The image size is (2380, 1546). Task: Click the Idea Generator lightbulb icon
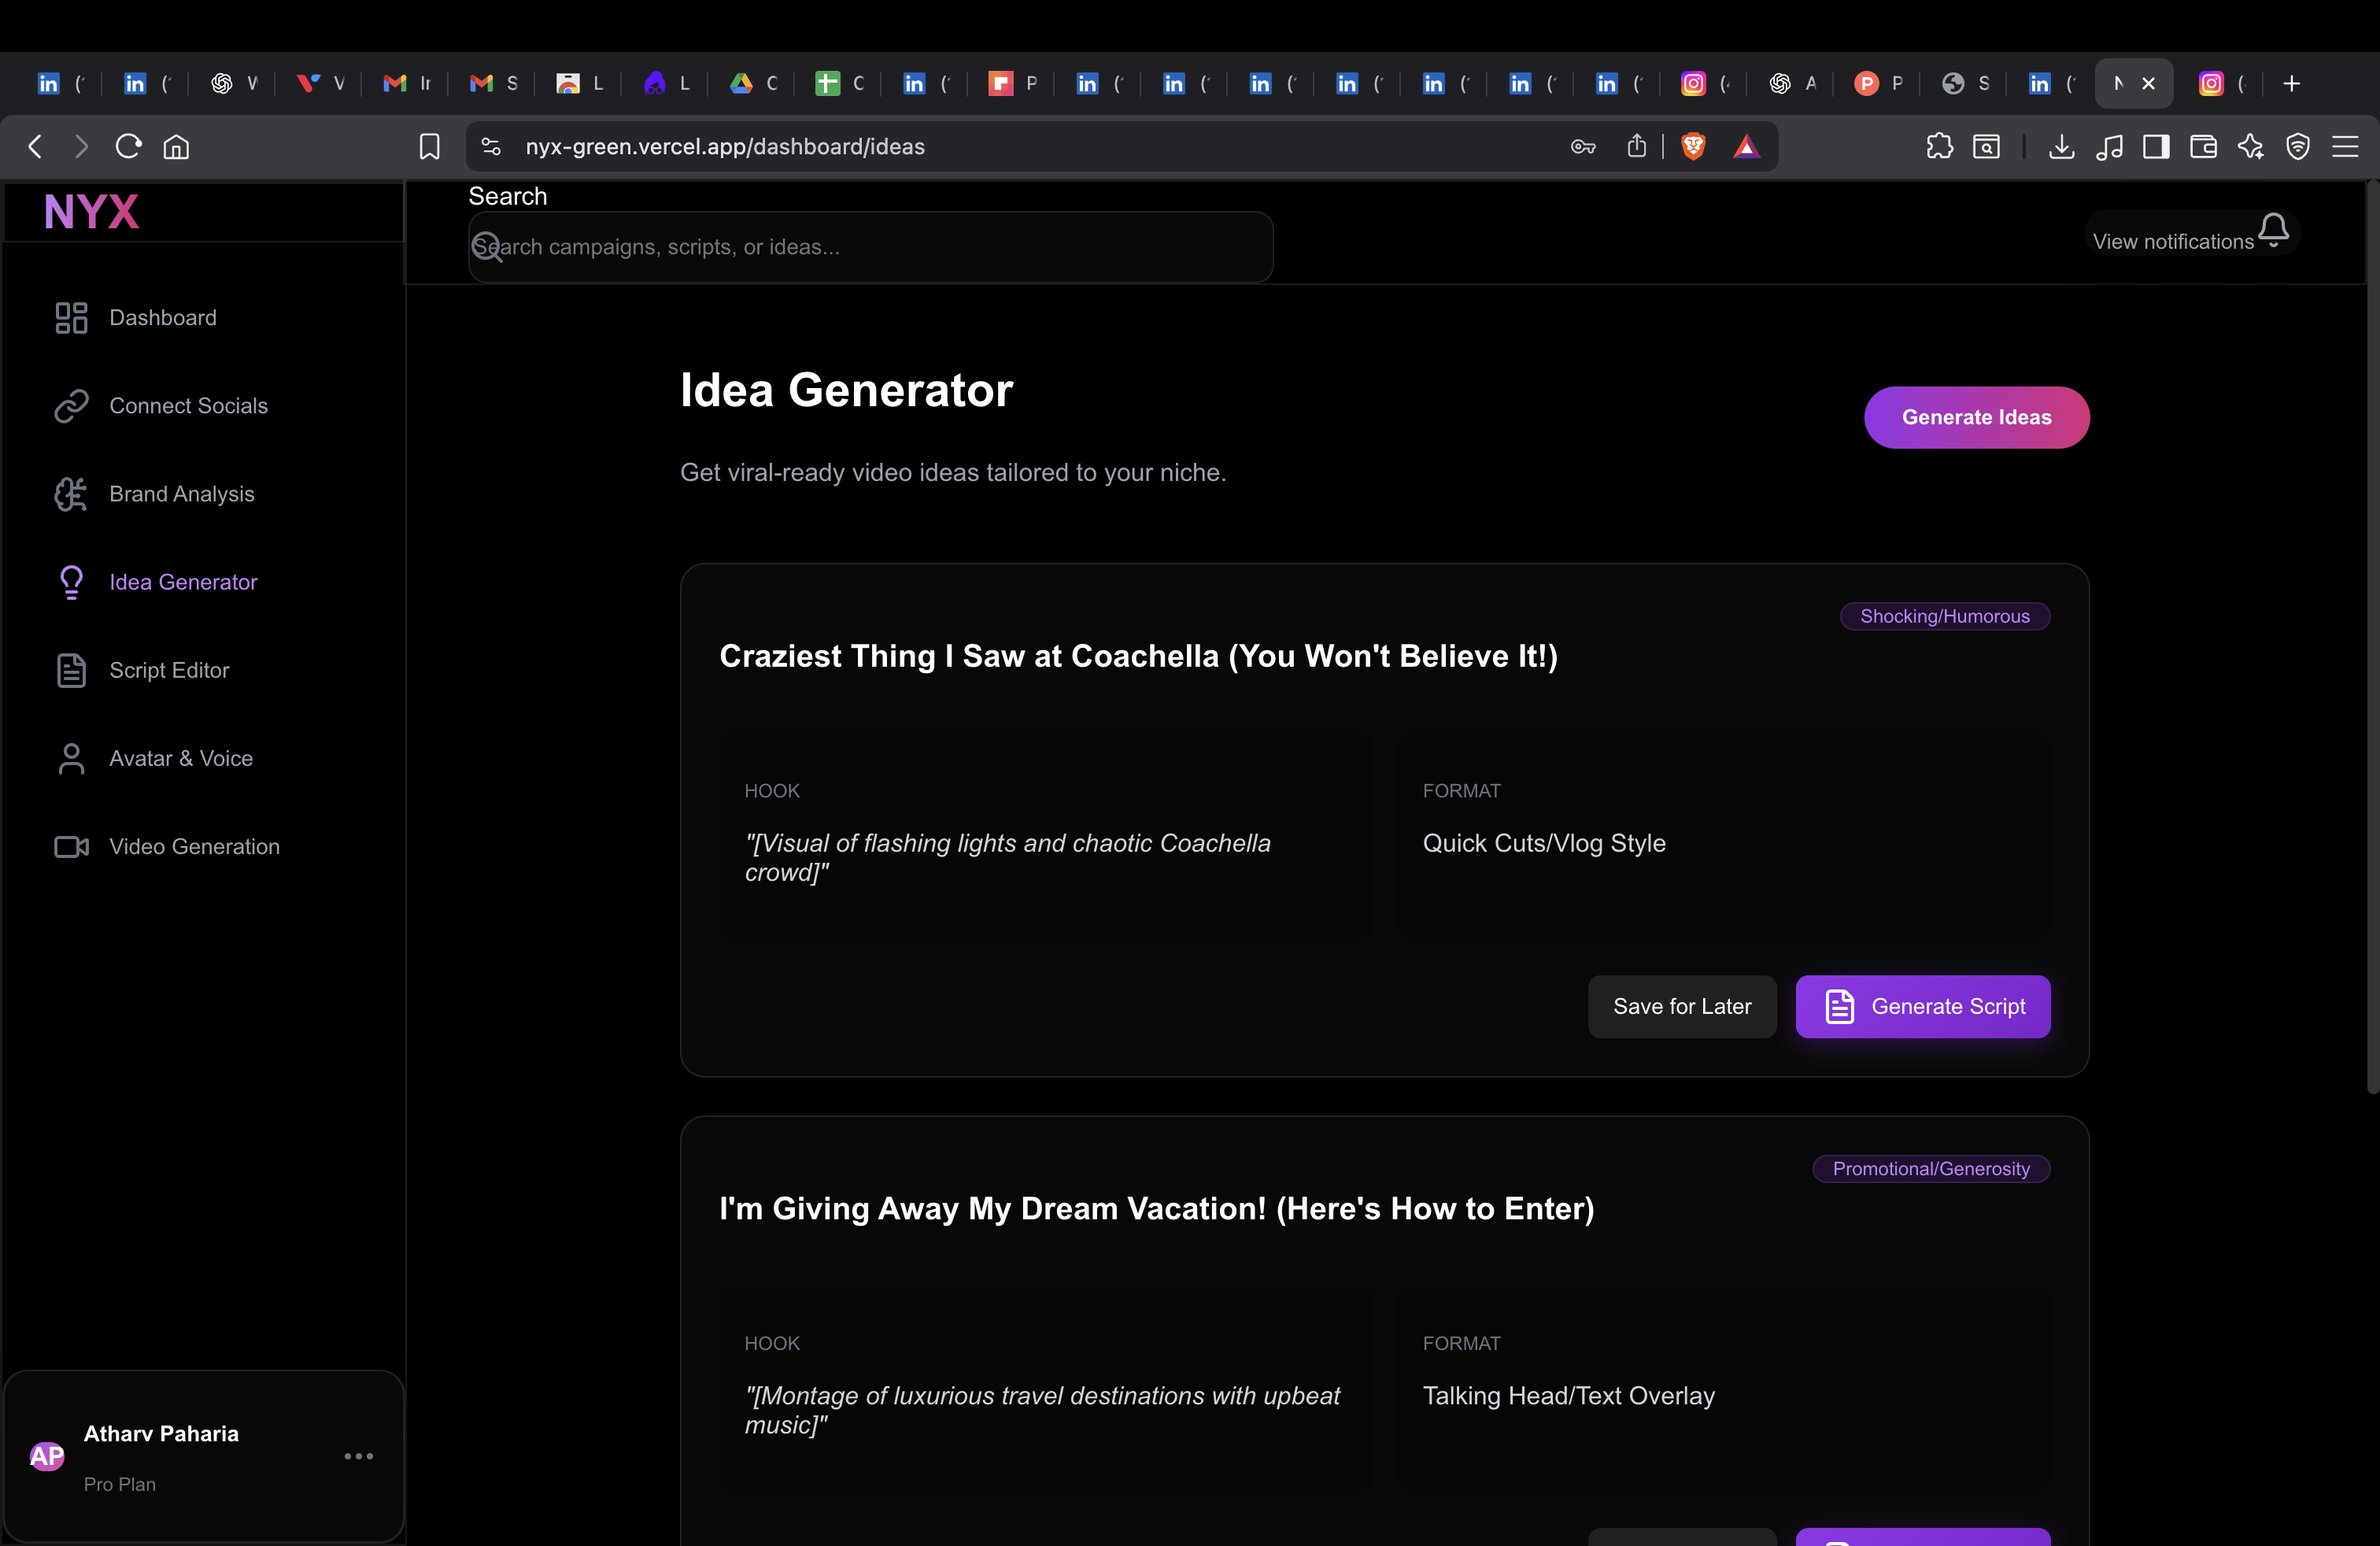69,582
